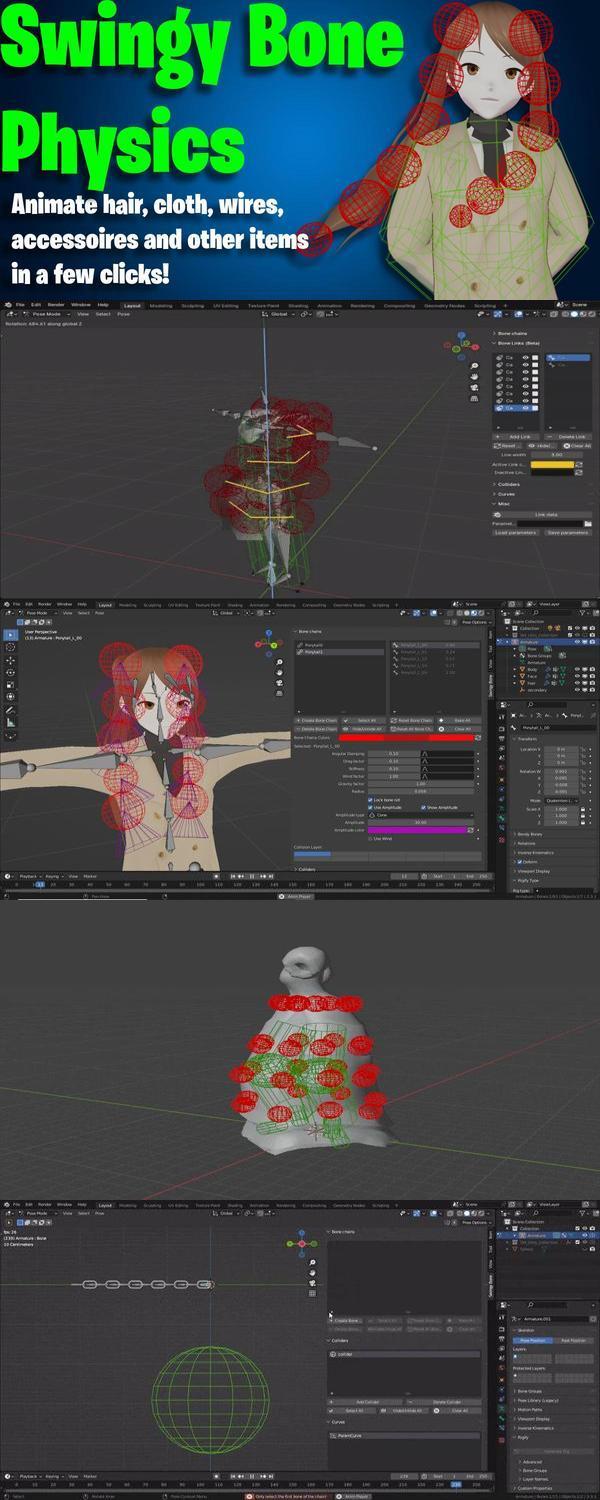
Task: Select the Move tool
Action: pos(10,660)
